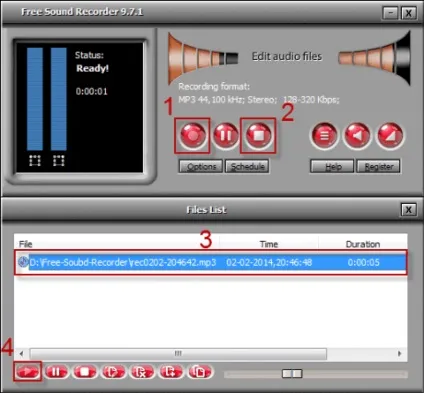
Task: Select the rec0202-204642.mp3 file row
Action: click(211, 262)
